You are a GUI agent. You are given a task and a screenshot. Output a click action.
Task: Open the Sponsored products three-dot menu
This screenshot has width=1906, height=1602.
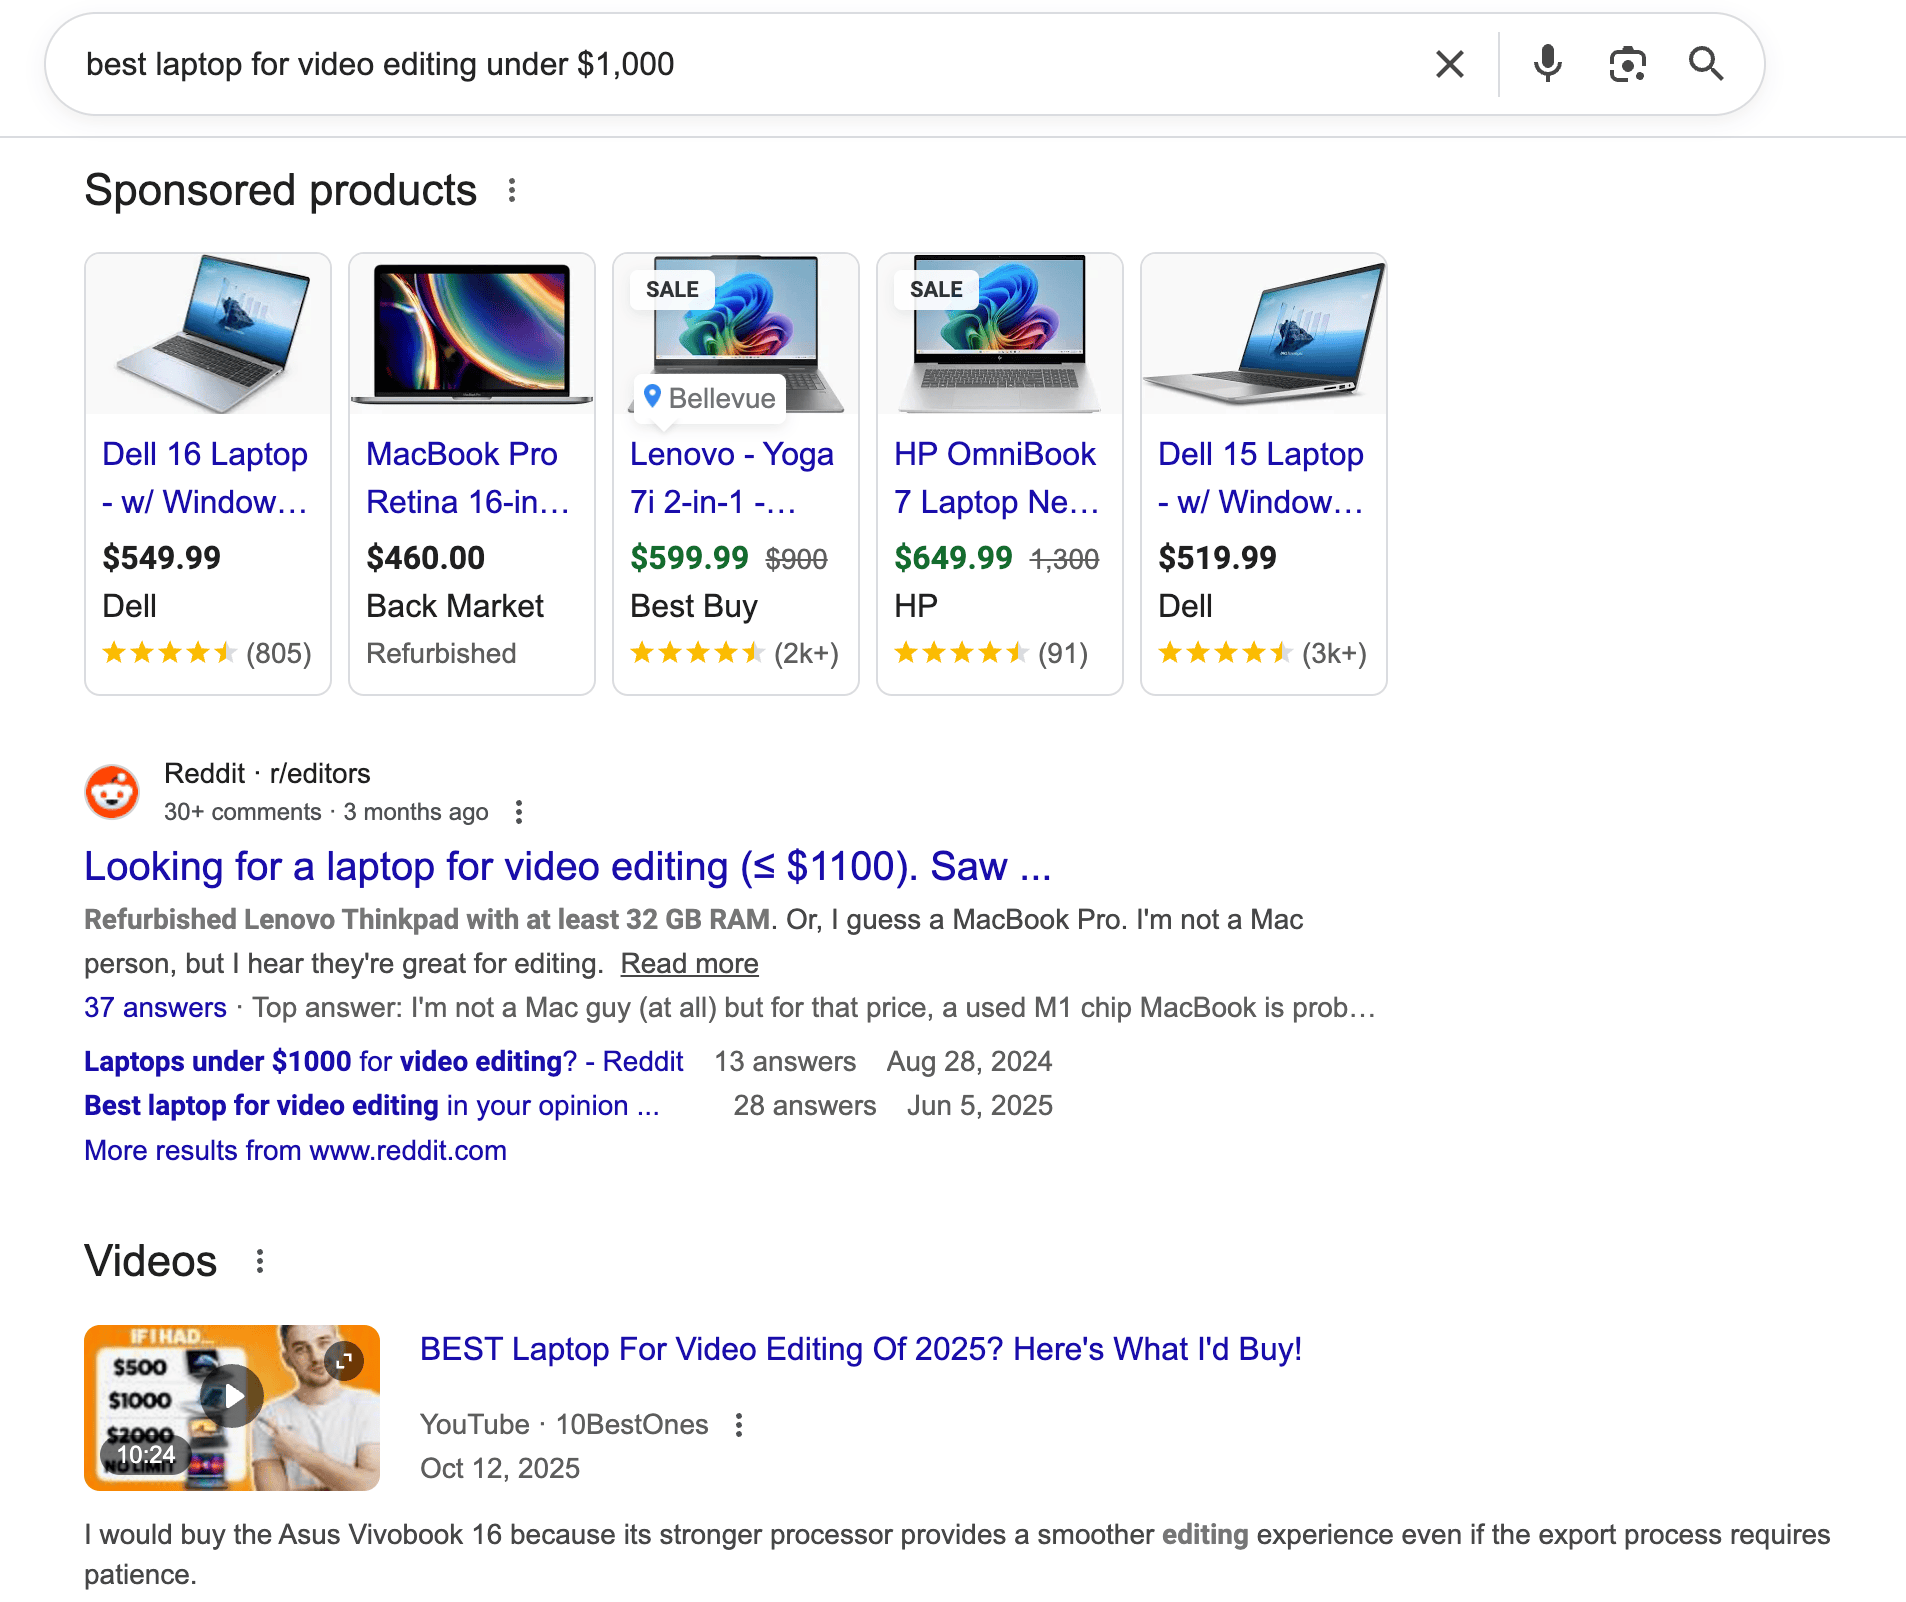click(x=513, y=191)
